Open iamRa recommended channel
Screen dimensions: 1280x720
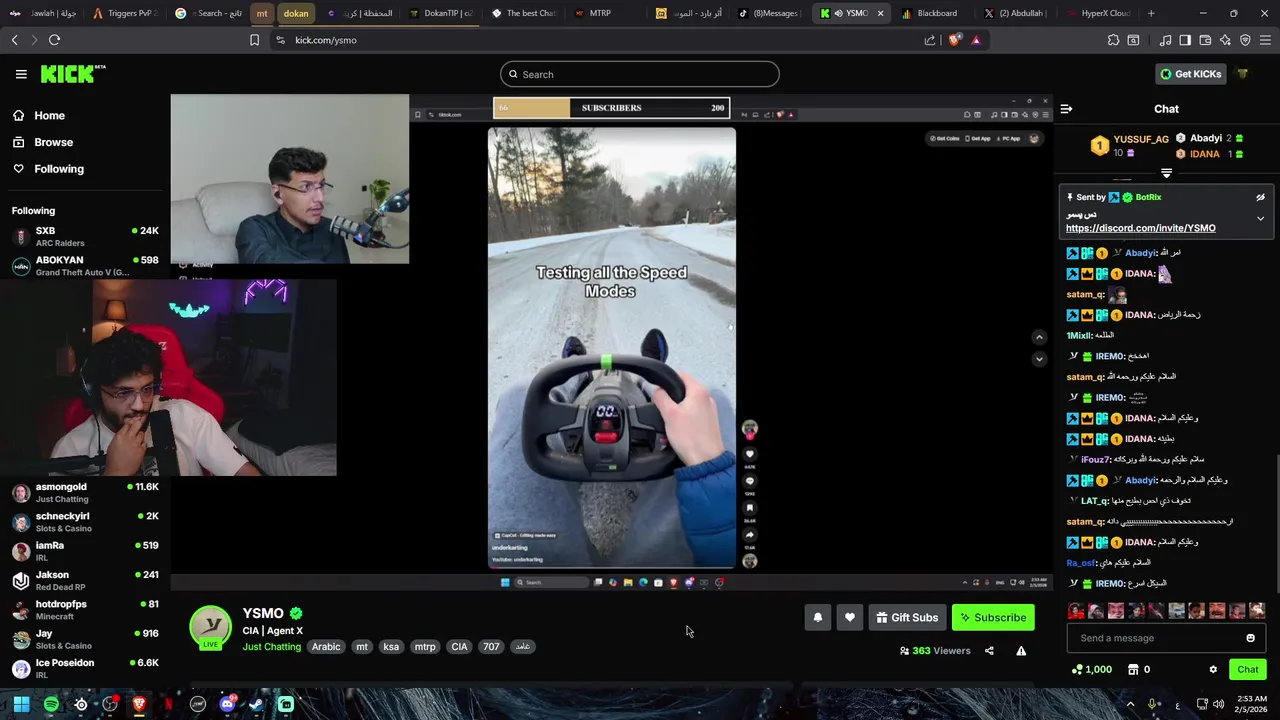(85, 551)
